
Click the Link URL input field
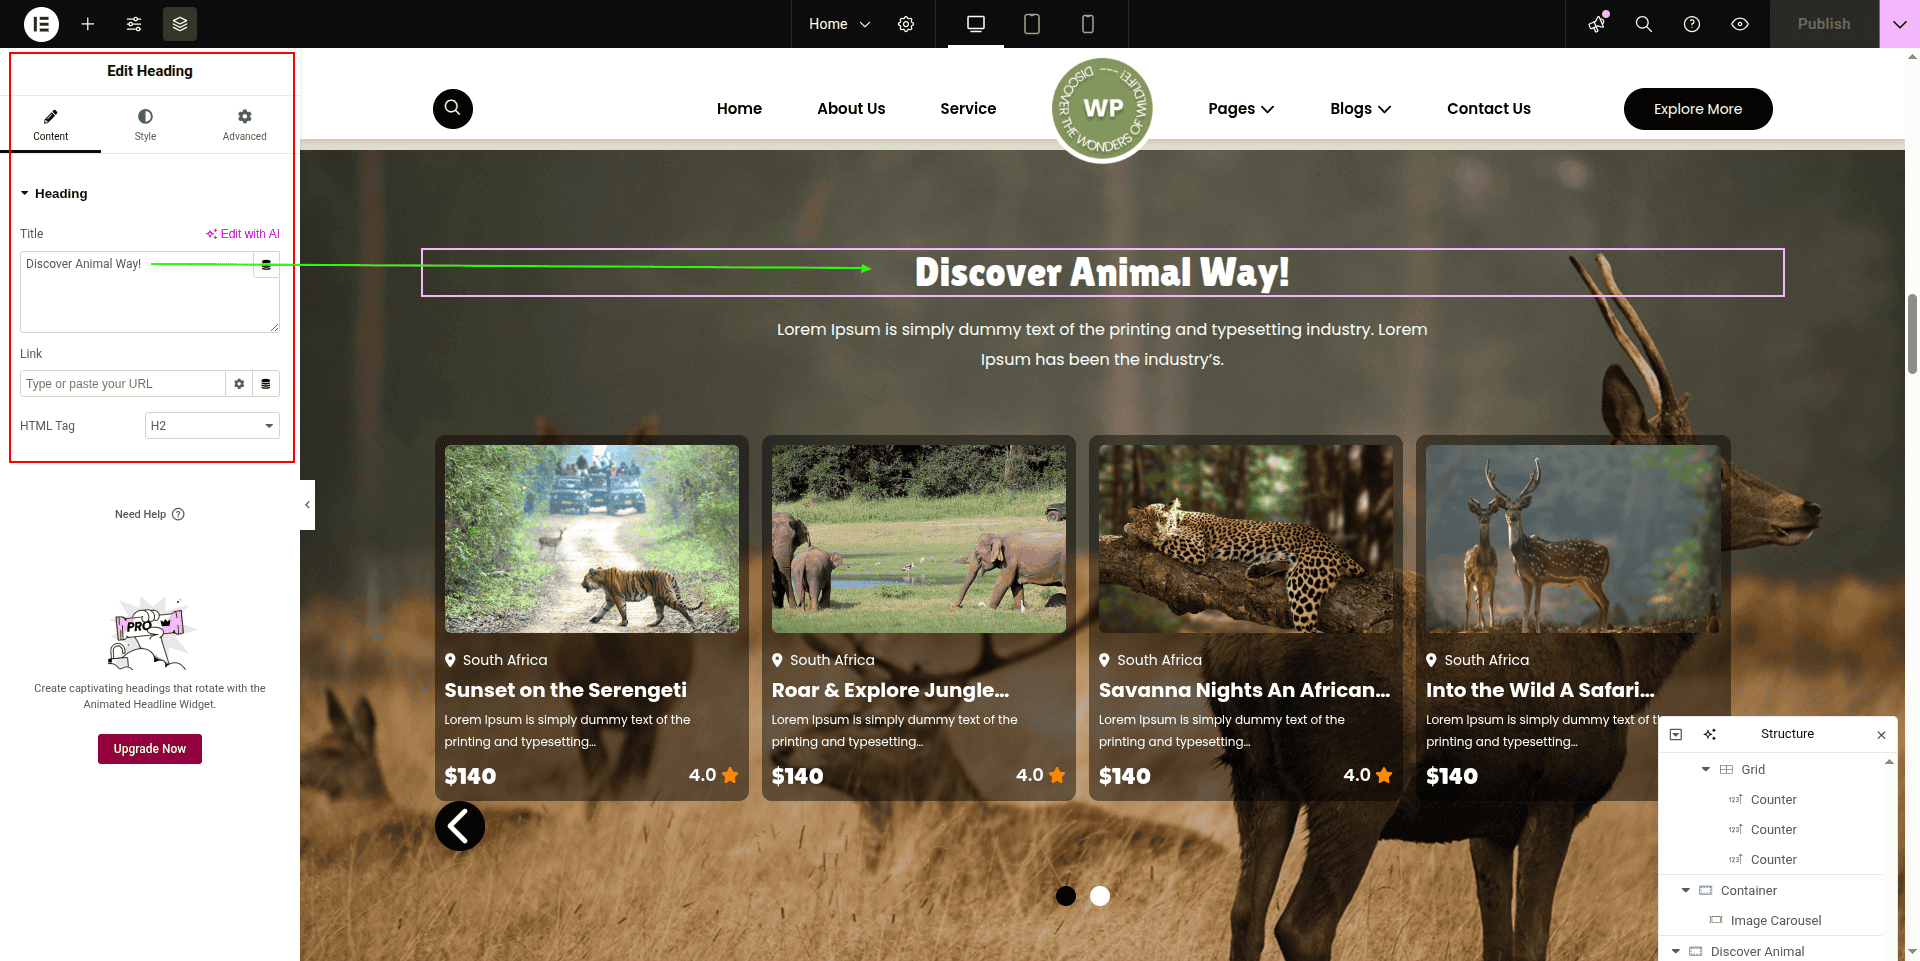(x=122, y=384)
